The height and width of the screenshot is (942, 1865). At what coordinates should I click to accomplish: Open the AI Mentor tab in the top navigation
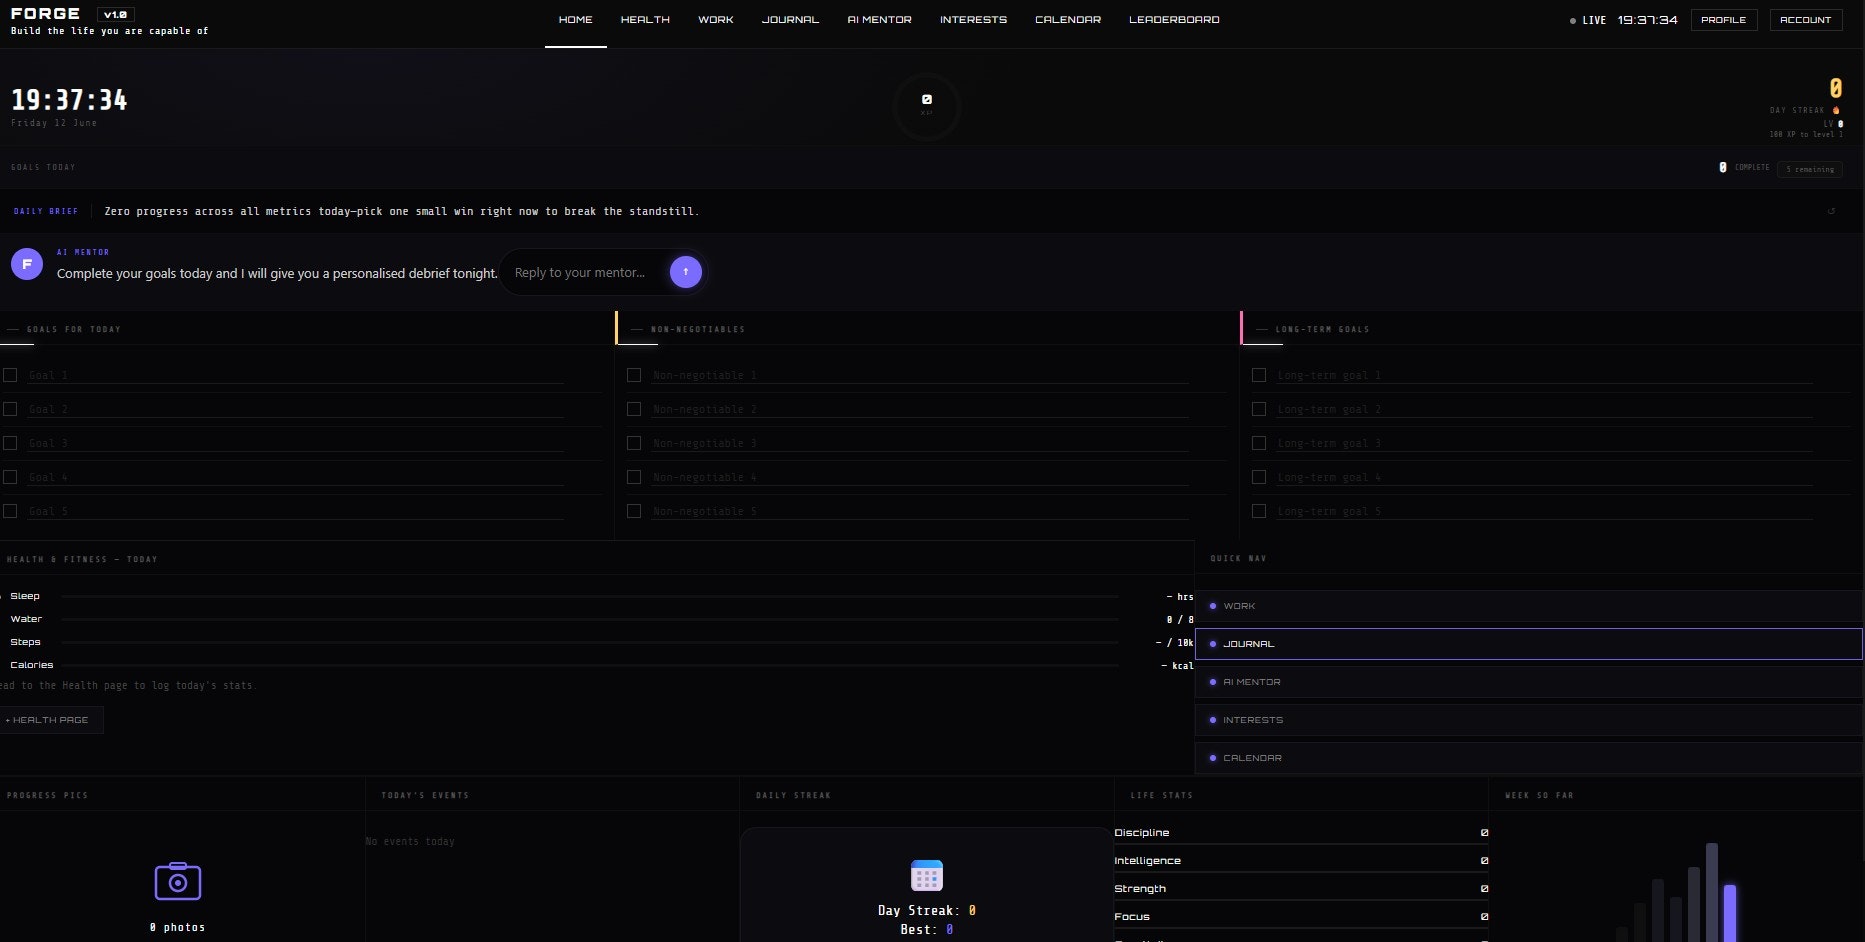coord(879,20)
